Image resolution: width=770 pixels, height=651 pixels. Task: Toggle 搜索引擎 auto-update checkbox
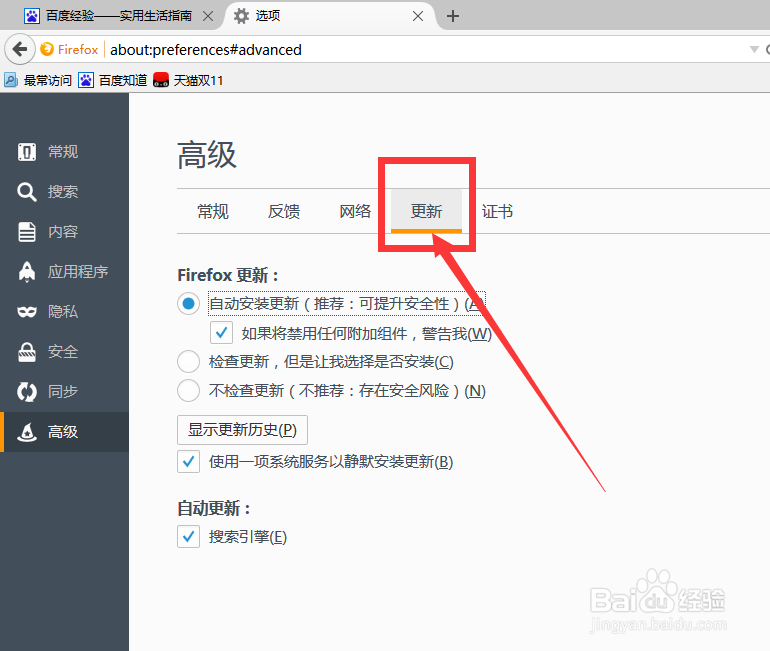point(189,537)
